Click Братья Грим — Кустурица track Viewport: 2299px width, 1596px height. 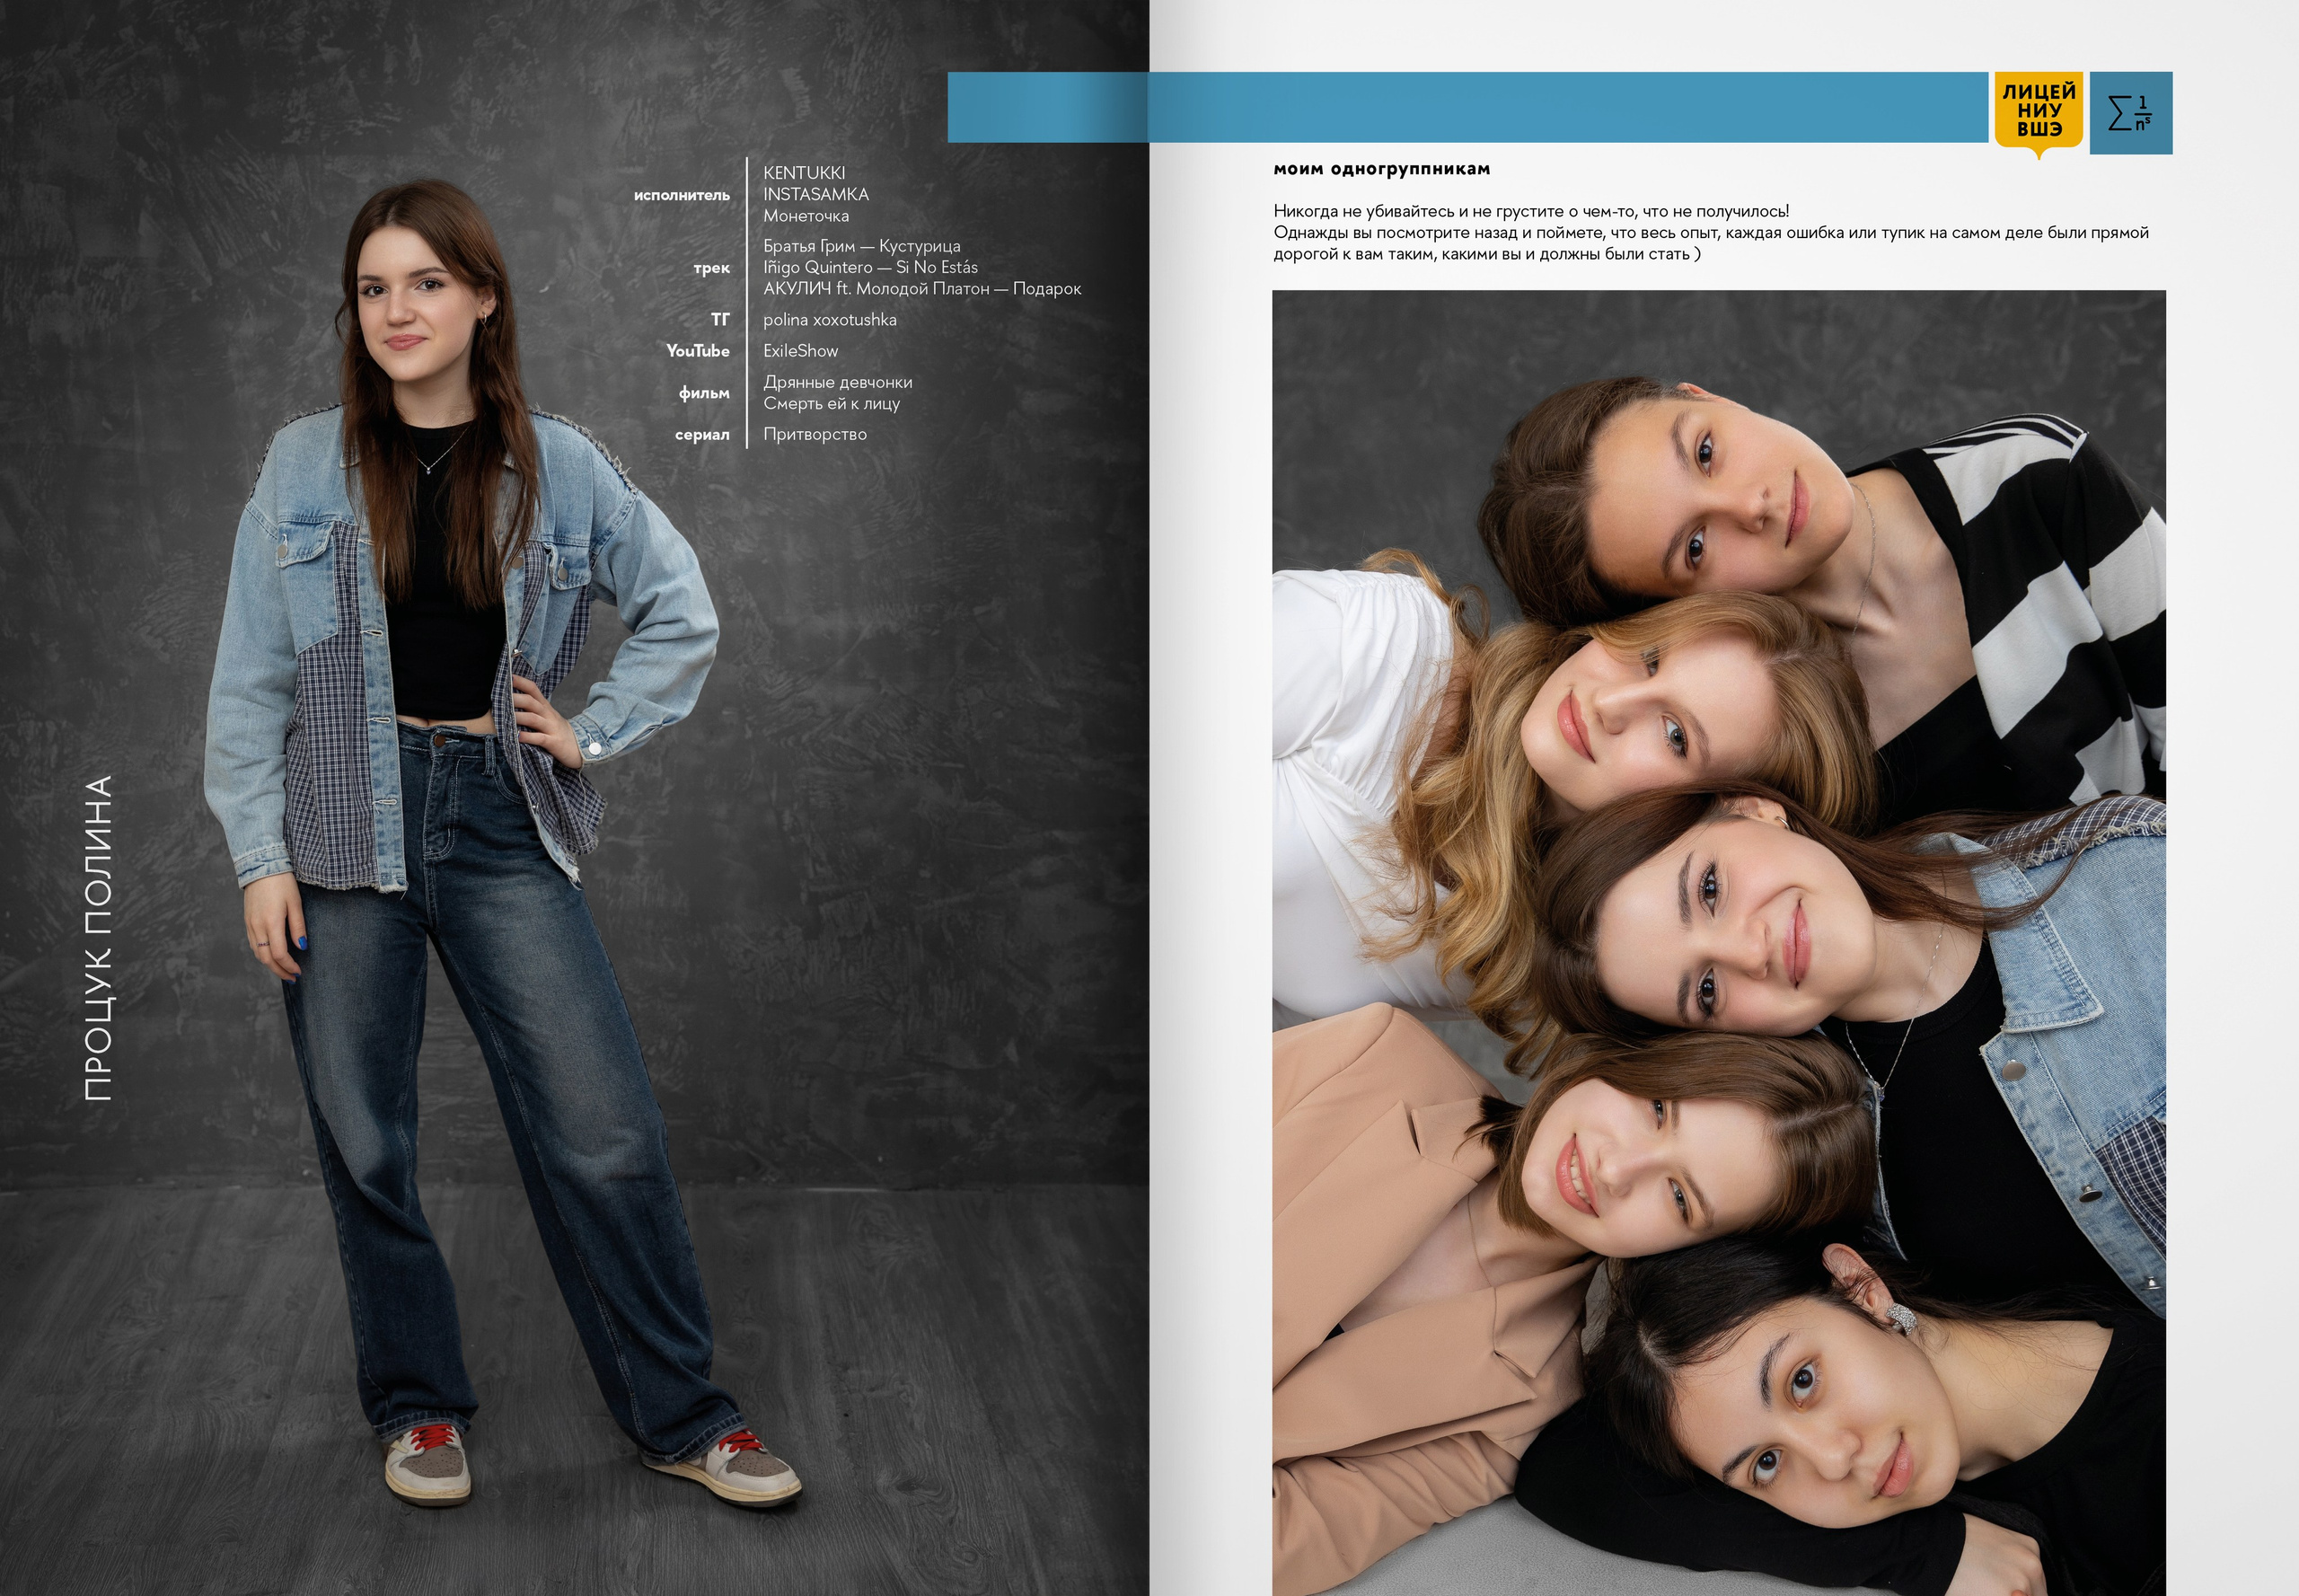pos(861,246)
